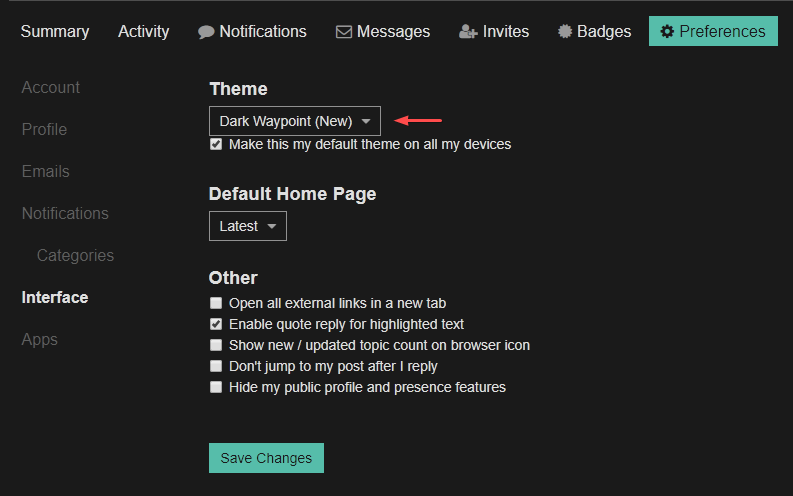This screenshot has height=496, width=793.
Task: Click the Badges certificate icon
Action: tap(566, 32)
